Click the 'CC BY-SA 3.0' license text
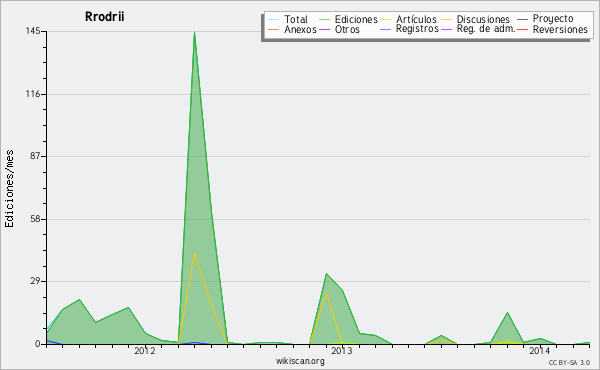 click(x=569, y=362)
